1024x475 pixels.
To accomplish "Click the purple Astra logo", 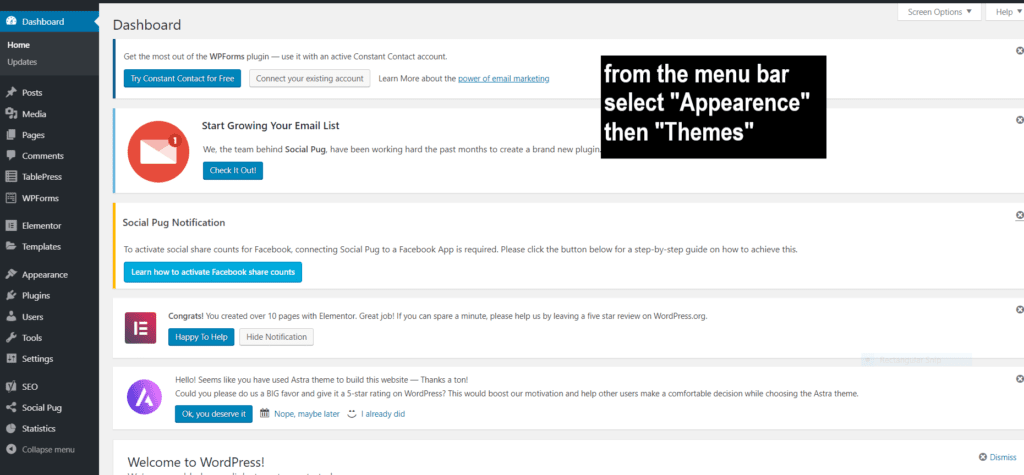I will pos(144,397).
